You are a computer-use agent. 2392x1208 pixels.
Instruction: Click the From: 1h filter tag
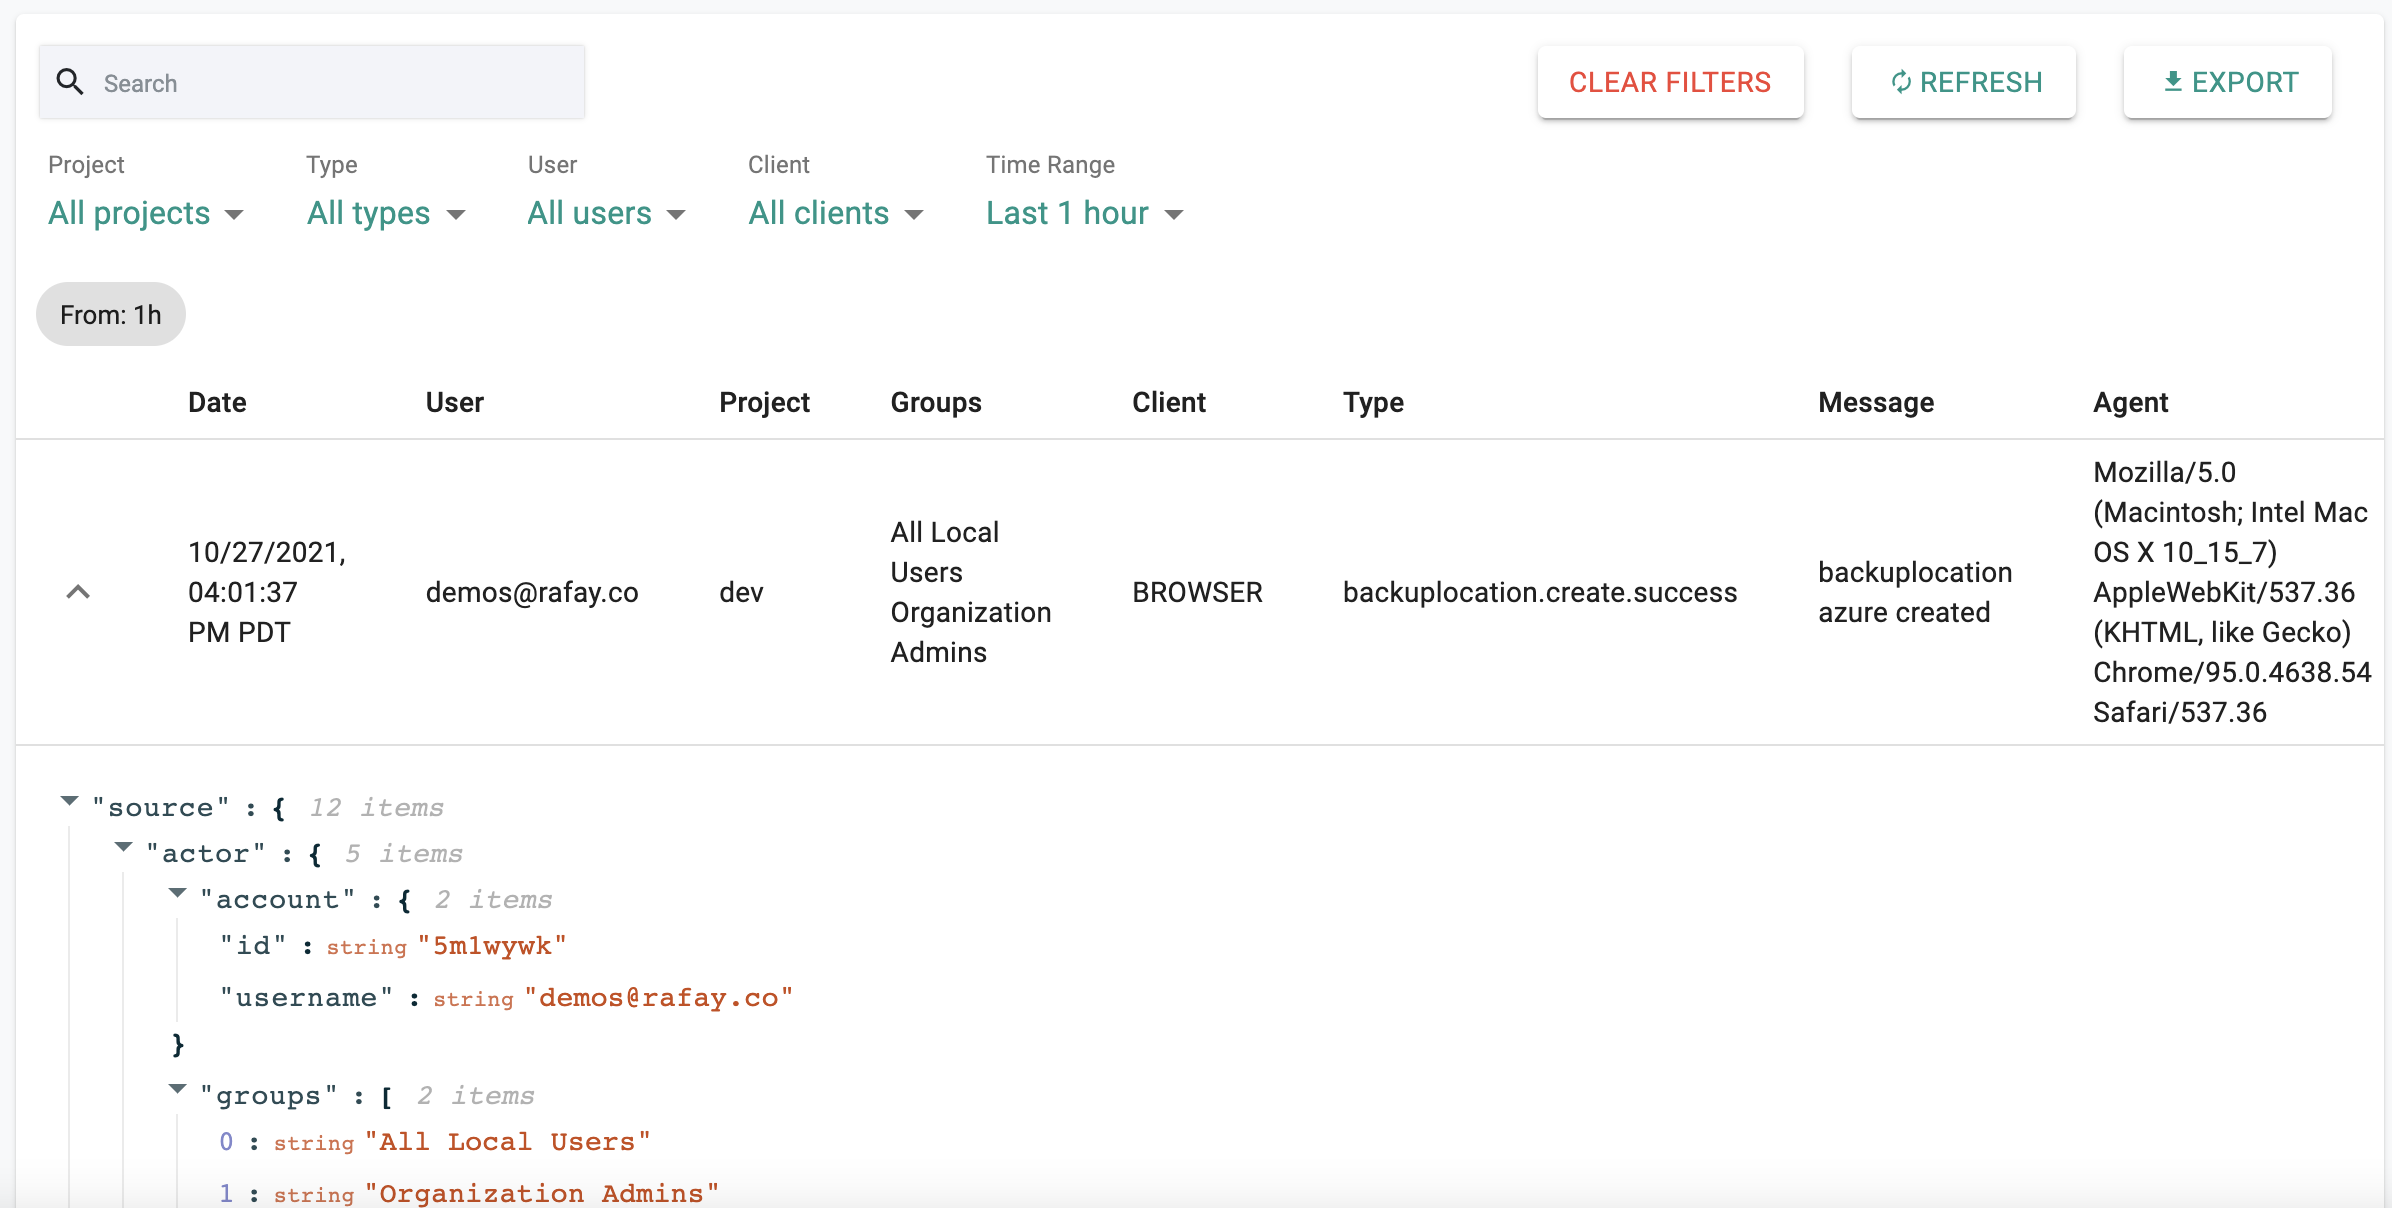[x=111, y=313]
